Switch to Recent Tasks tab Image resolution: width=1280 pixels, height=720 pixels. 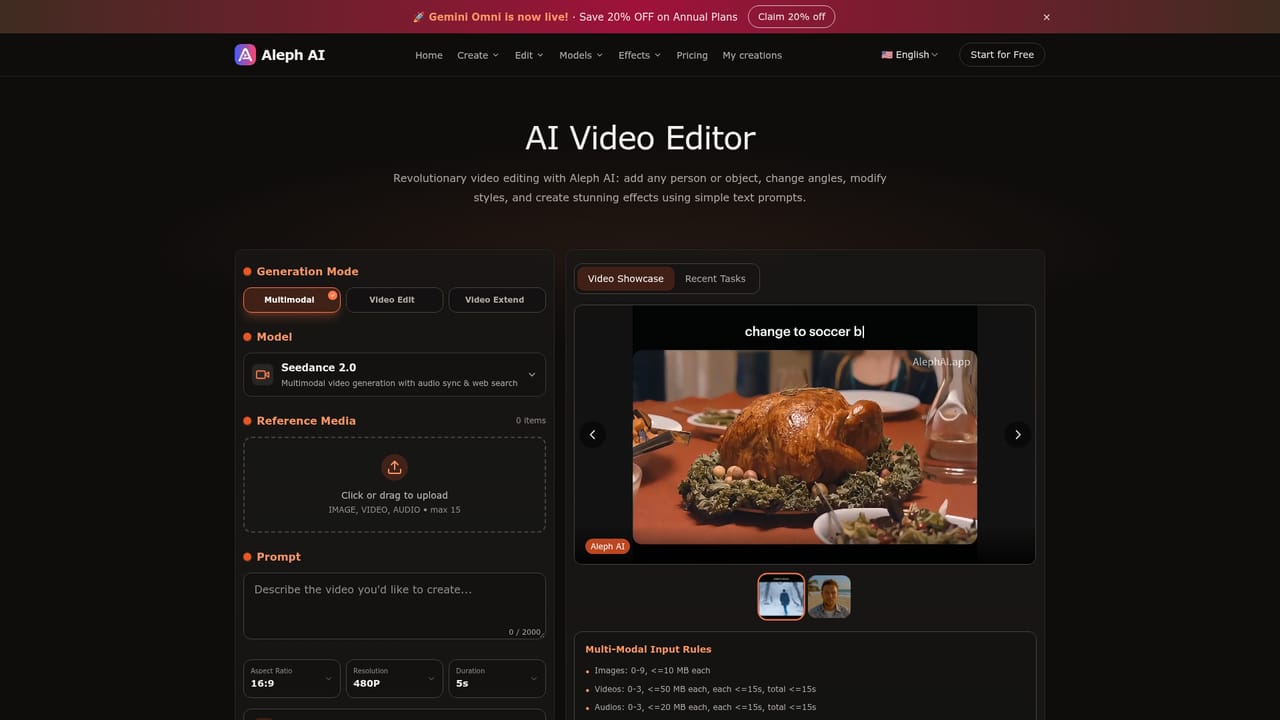point(715,279)
